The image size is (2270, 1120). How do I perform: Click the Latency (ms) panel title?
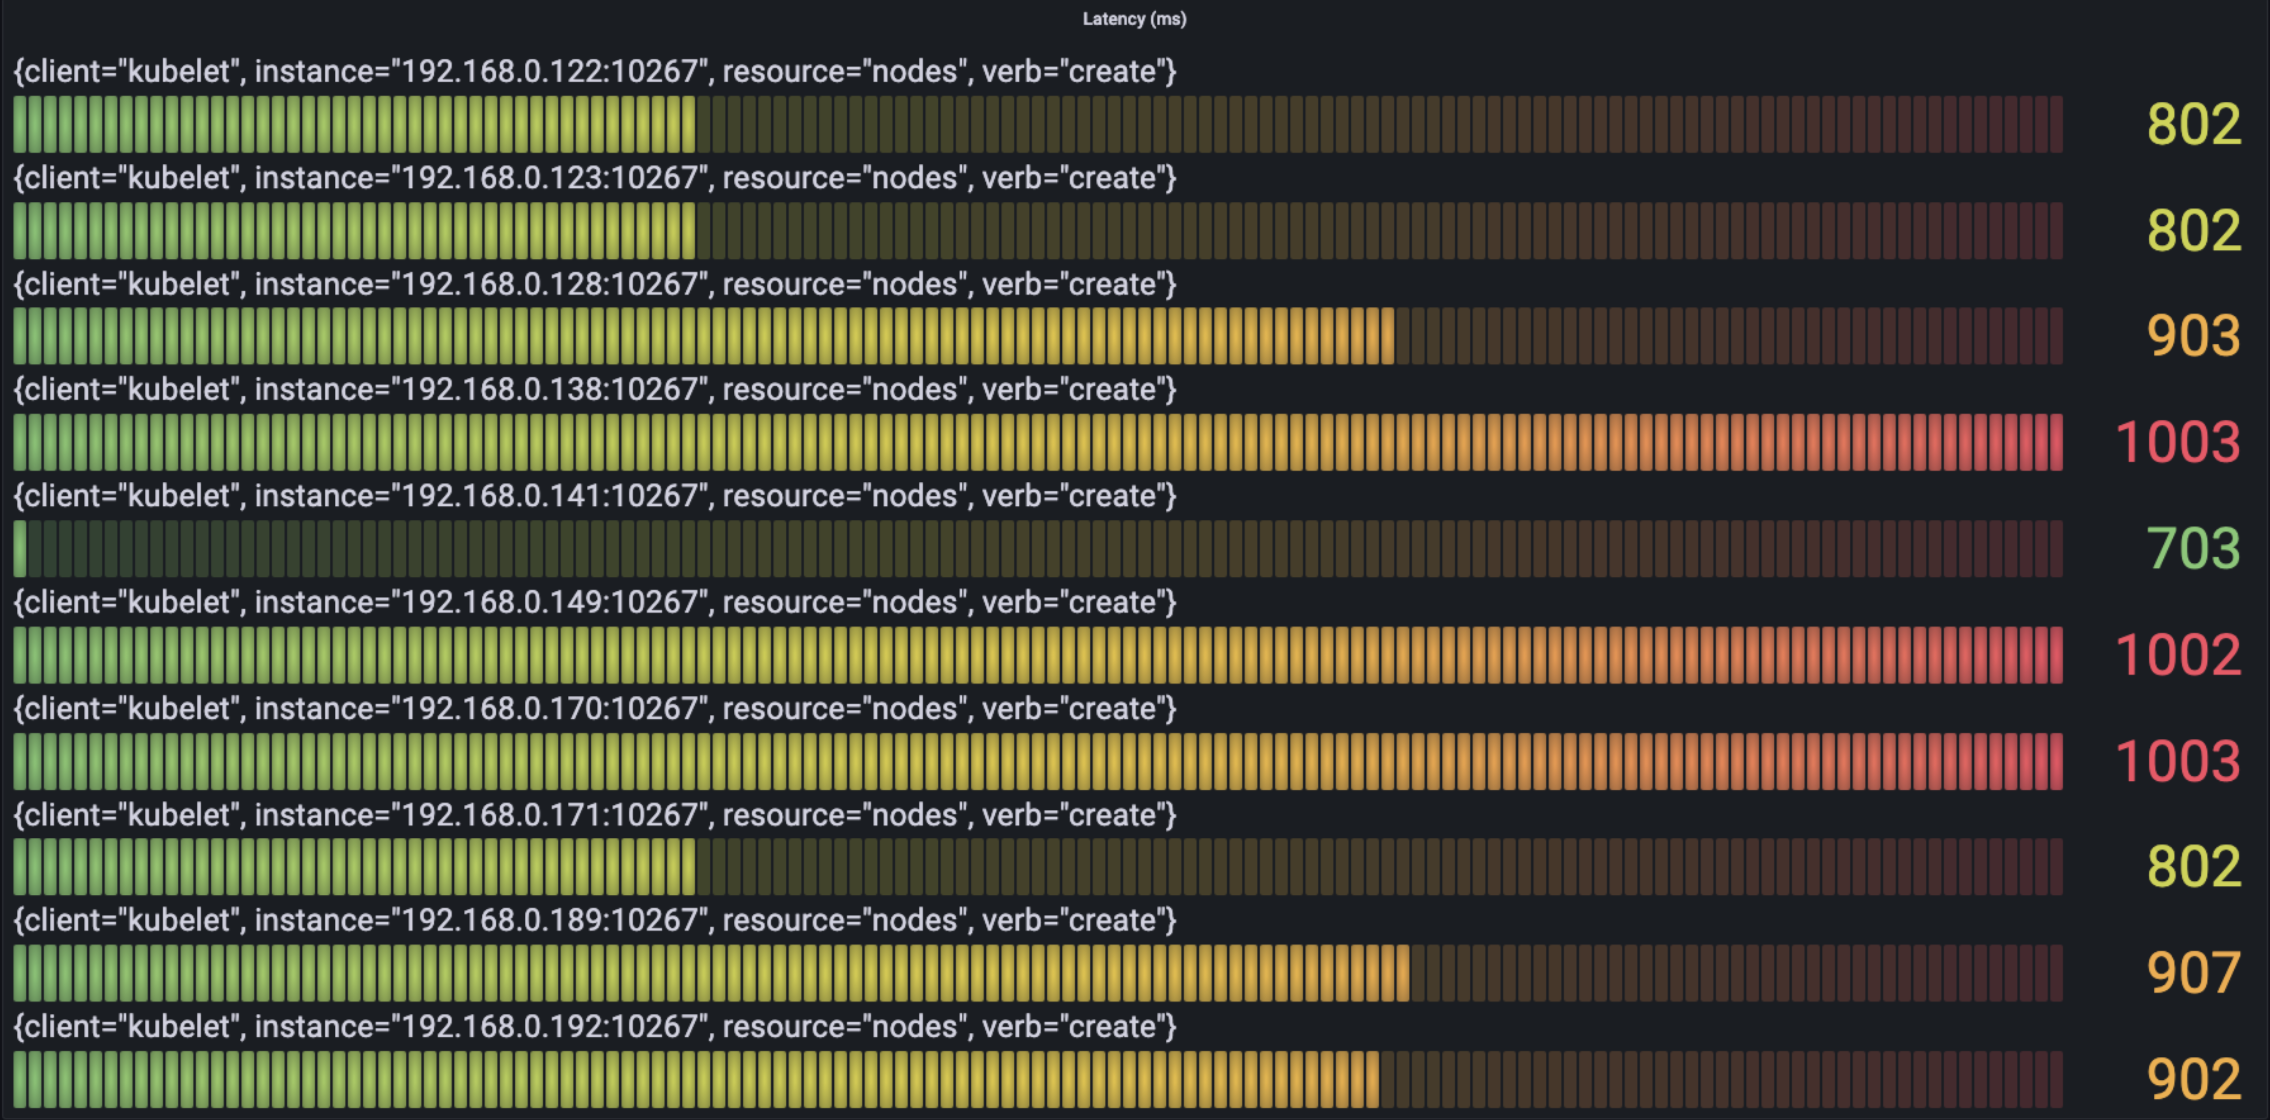[1134, 19]
